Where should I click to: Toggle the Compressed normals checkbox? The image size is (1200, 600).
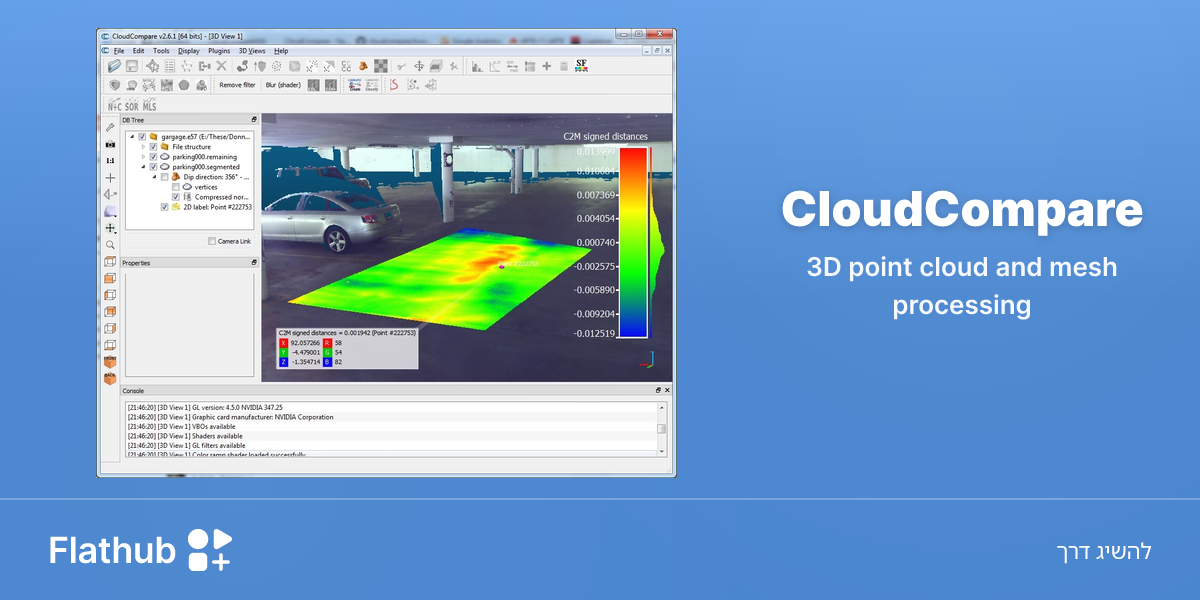pos(176,197)
